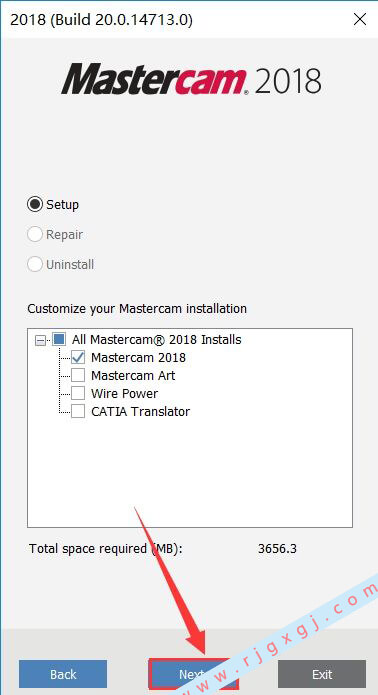
Task: Choose the Repair radio option
Action: (35, 234)
